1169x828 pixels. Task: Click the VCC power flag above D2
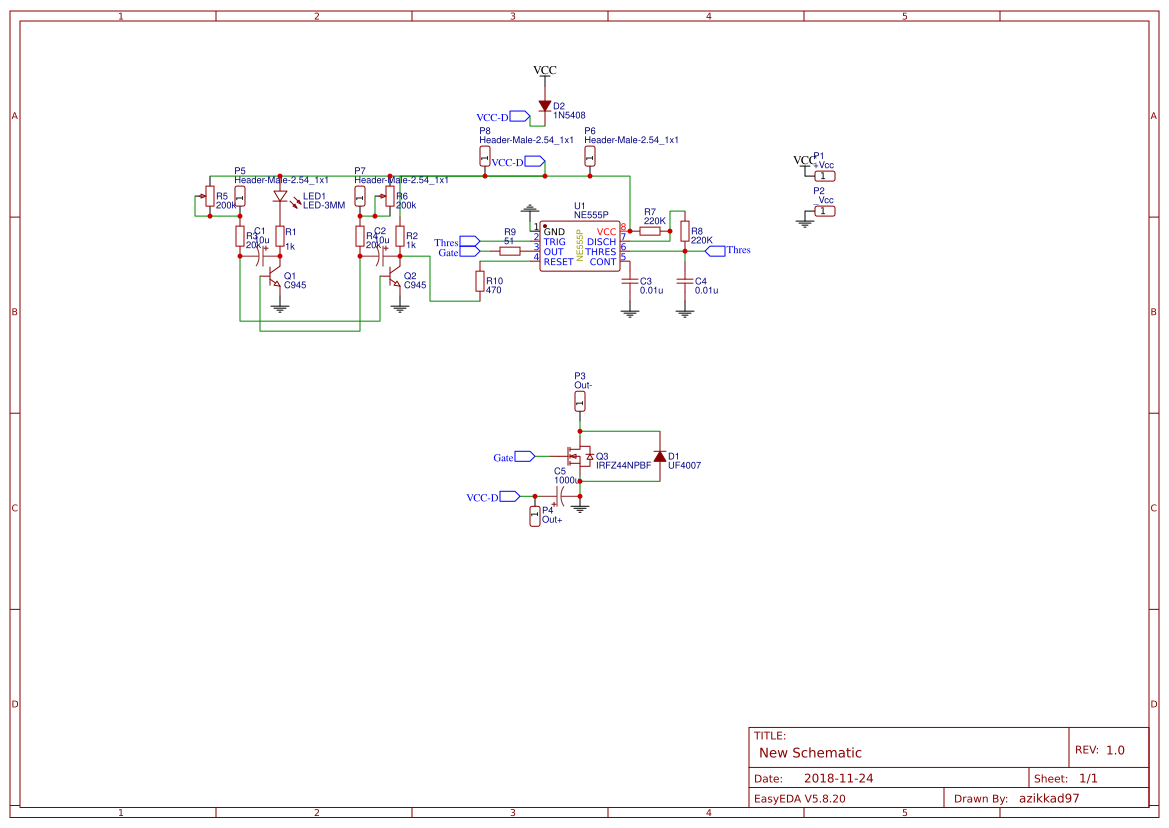tap(543, 70)
